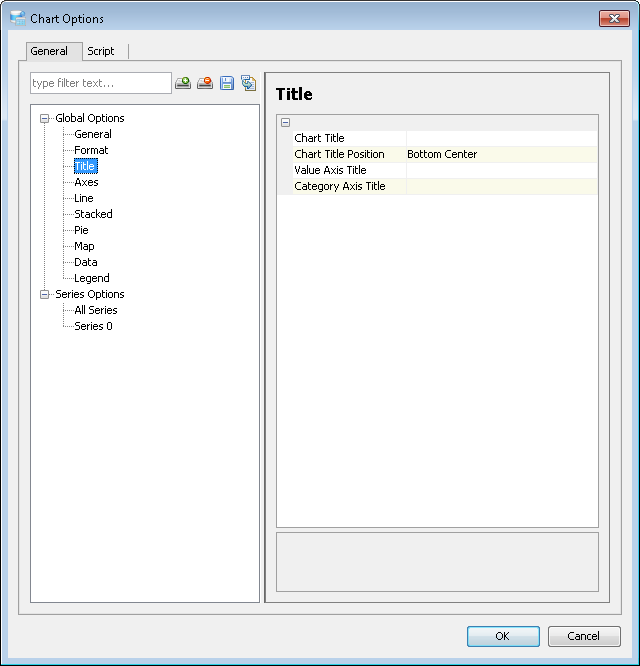
Task: Select the Map tree item
Action: pos(84,246)
